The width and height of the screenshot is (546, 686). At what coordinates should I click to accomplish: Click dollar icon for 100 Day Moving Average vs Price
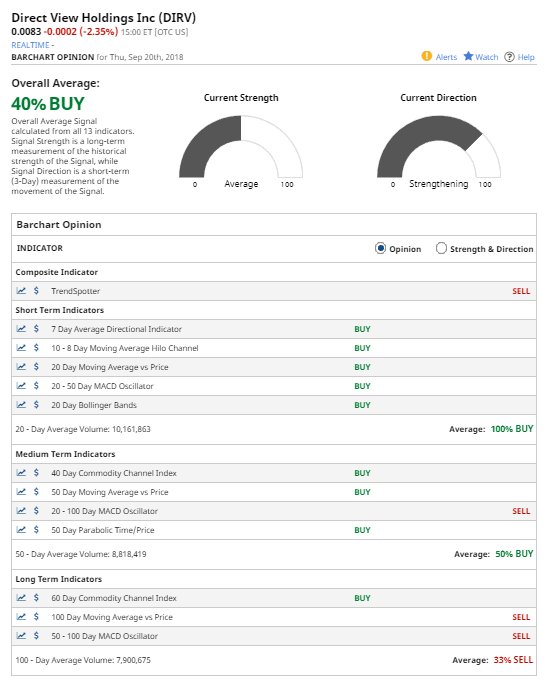[36, 617]
